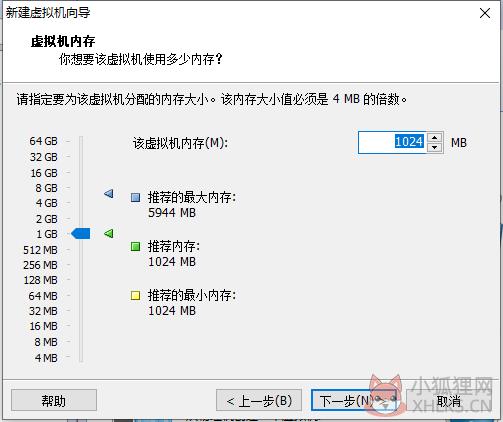Select the 32 MB slider label
The height and width of the screenshot is (422, 503).
point(43,311)
